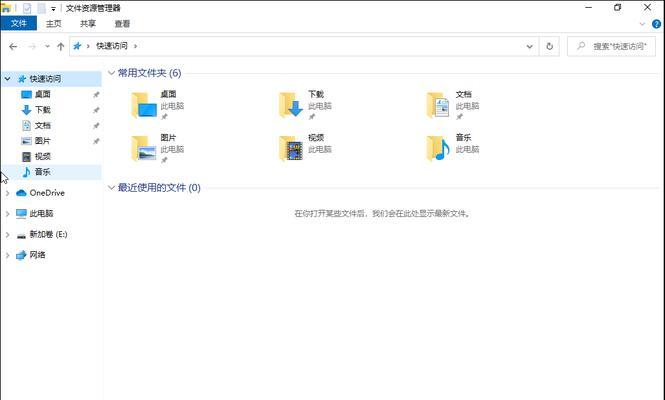Screen dimensions: 665x400
Task: Go up one folder level arrow
Action: pyautogui.click(x=61, y=46)
